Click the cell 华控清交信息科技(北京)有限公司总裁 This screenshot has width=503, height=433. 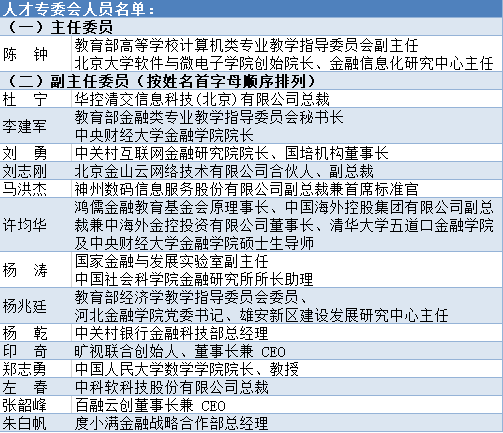(287, 99)
